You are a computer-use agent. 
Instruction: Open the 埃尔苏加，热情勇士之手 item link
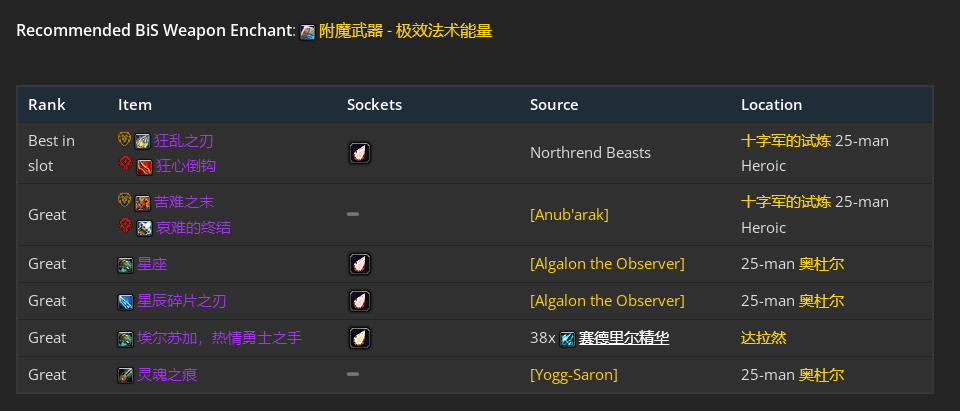pos(219,338)
